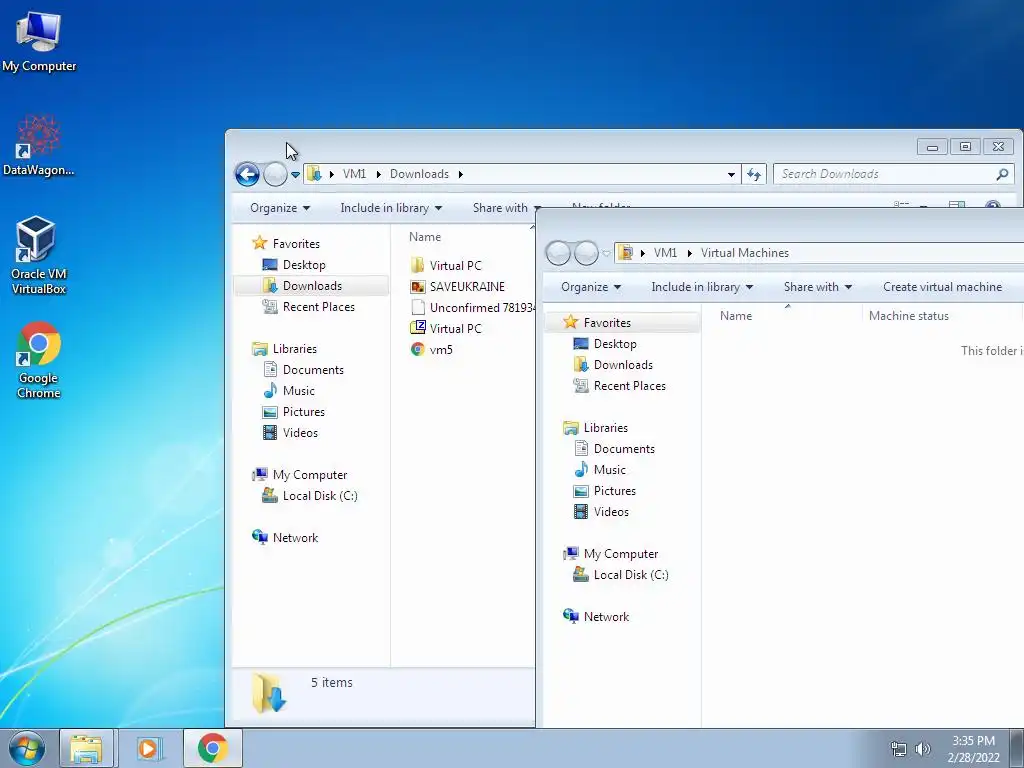
Task: Click Windows Explorer on the taskbar
Action: 86,748
